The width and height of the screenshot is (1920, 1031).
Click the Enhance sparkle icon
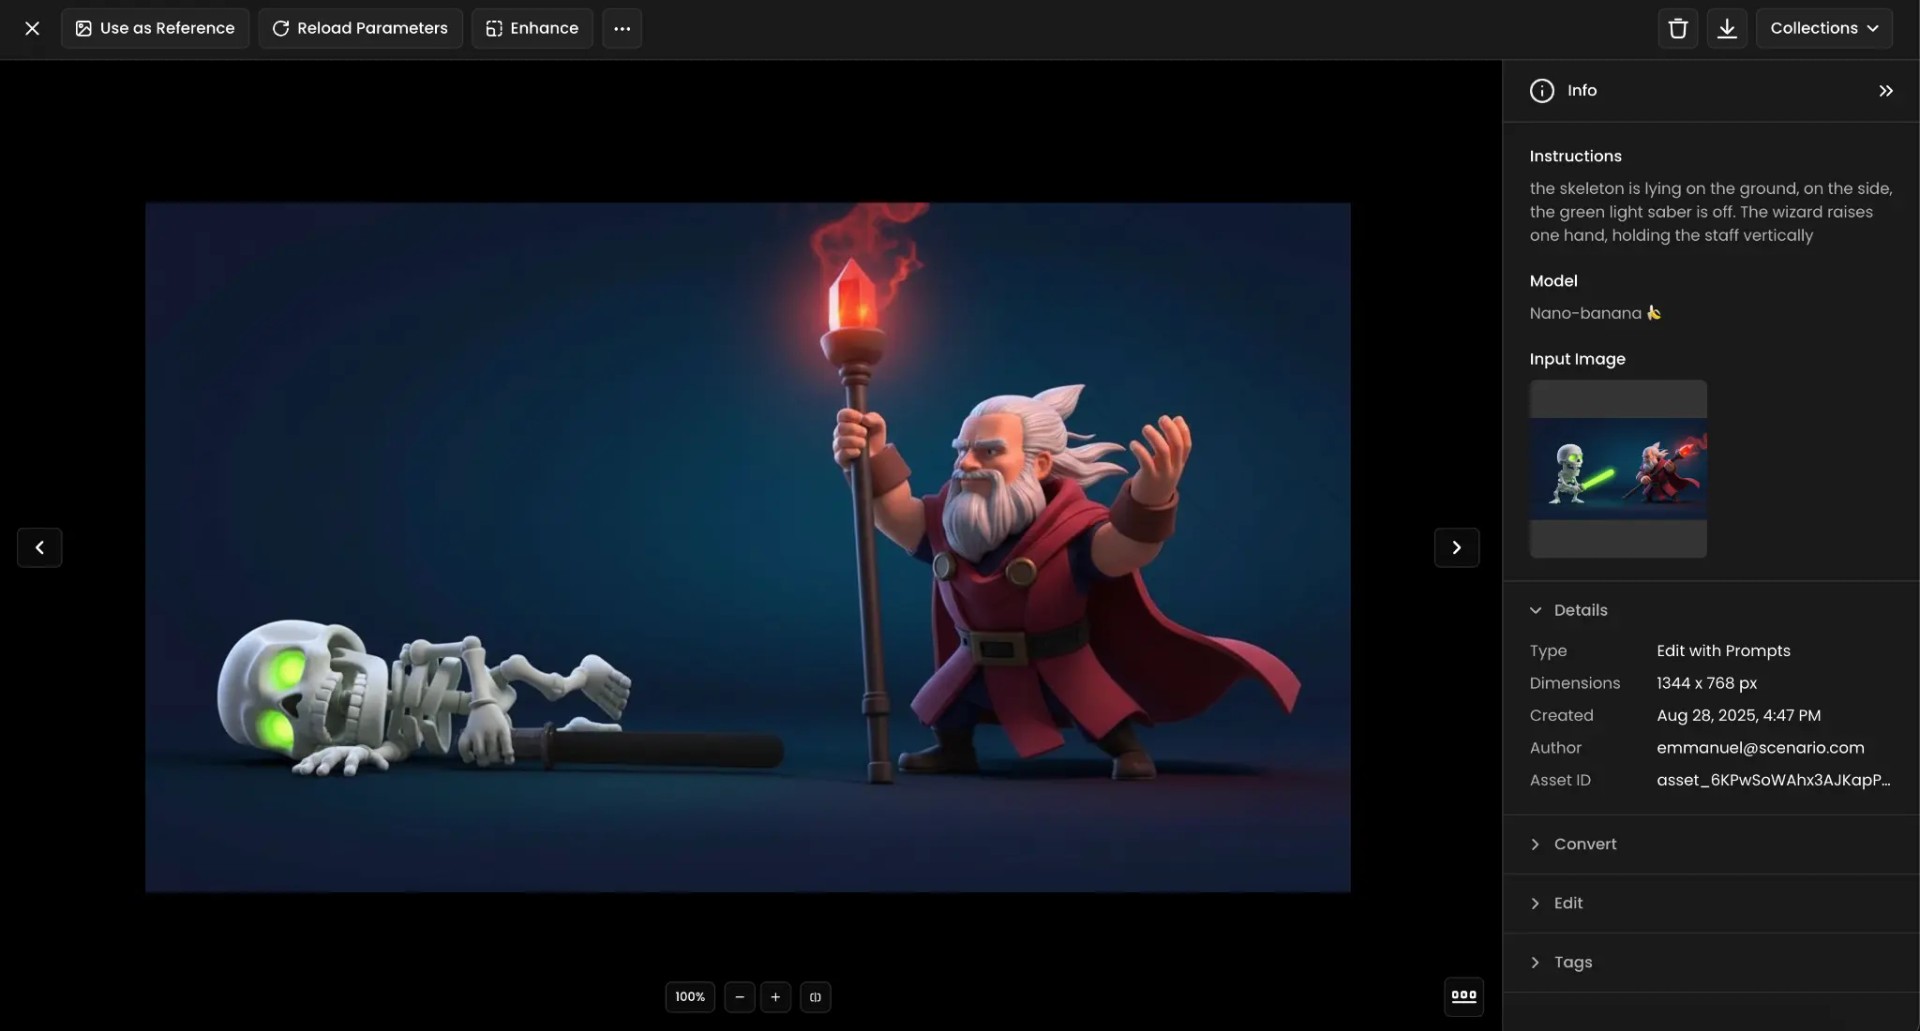click(494, 28)
